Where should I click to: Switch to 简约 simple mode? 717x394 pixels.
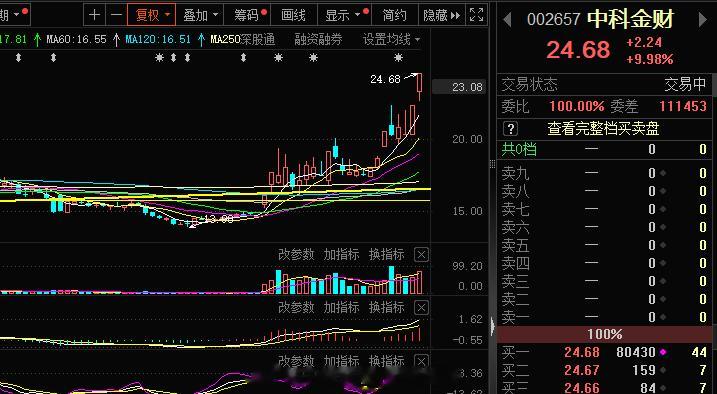(x=394, y=15)
